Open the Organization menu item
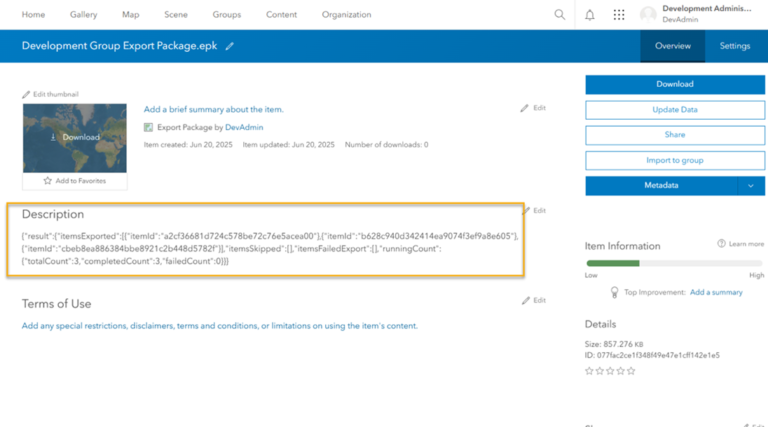Image resolution: width=768 pixels, height=427 pixels. (x=346, y=15)
